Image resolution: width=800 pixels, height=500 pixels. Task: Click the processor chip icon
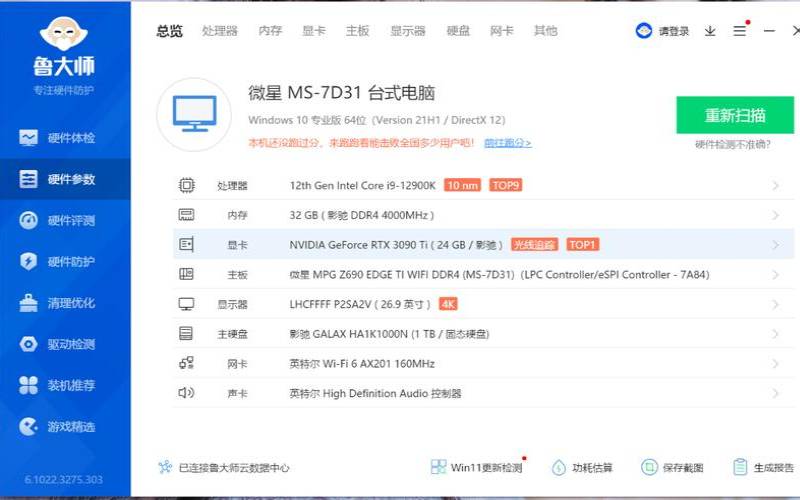click(x=186, y=185)
